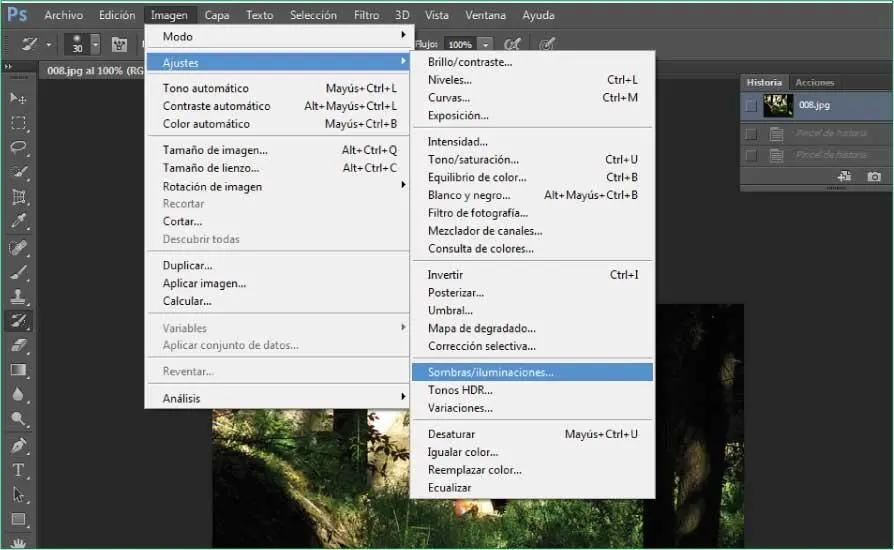Choose Equilibrio de color adjustment
Screen dimensions: 894x550
point(532,177)
